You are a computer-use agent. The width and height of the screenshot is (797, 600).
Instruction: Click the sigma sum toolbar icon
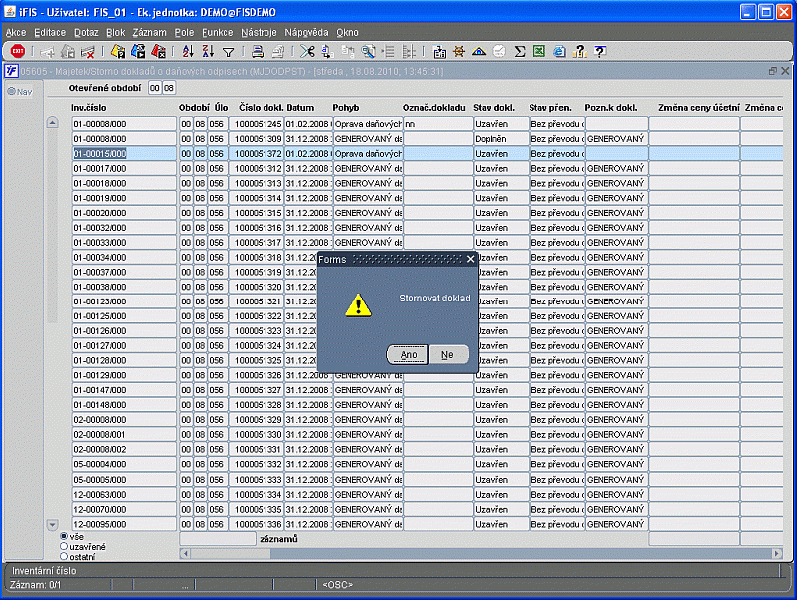point(520,51)
